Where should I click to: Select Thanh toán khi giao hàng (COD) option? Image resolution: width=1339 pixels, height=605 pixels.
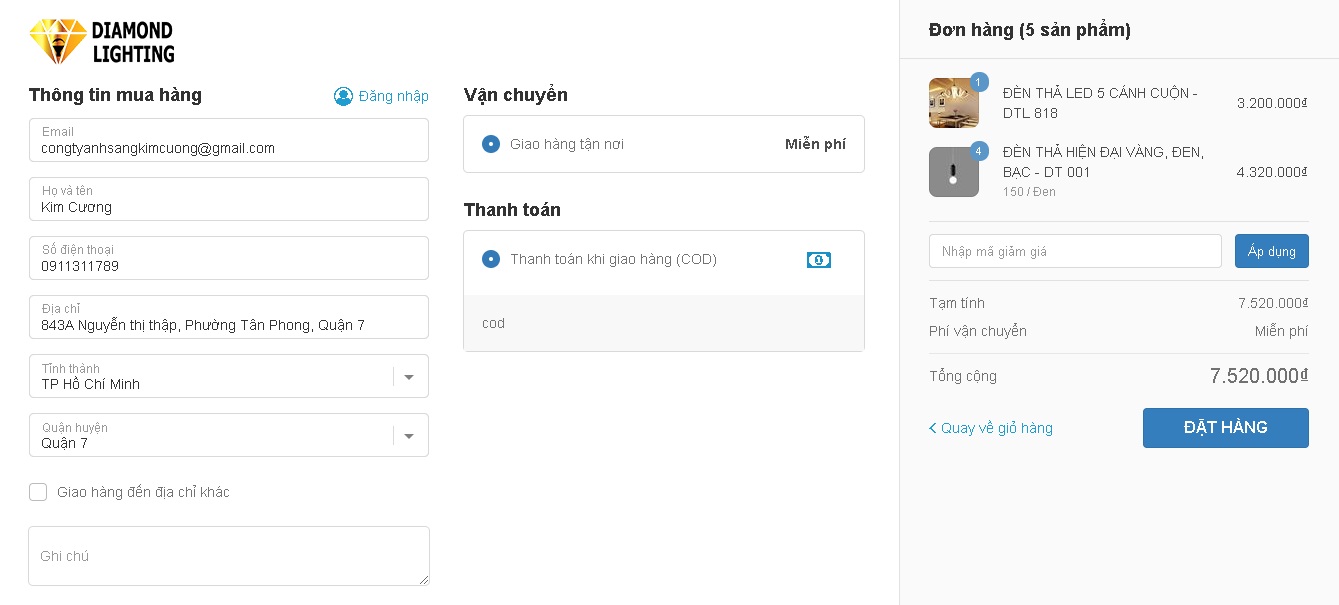[x=491, y=259]
